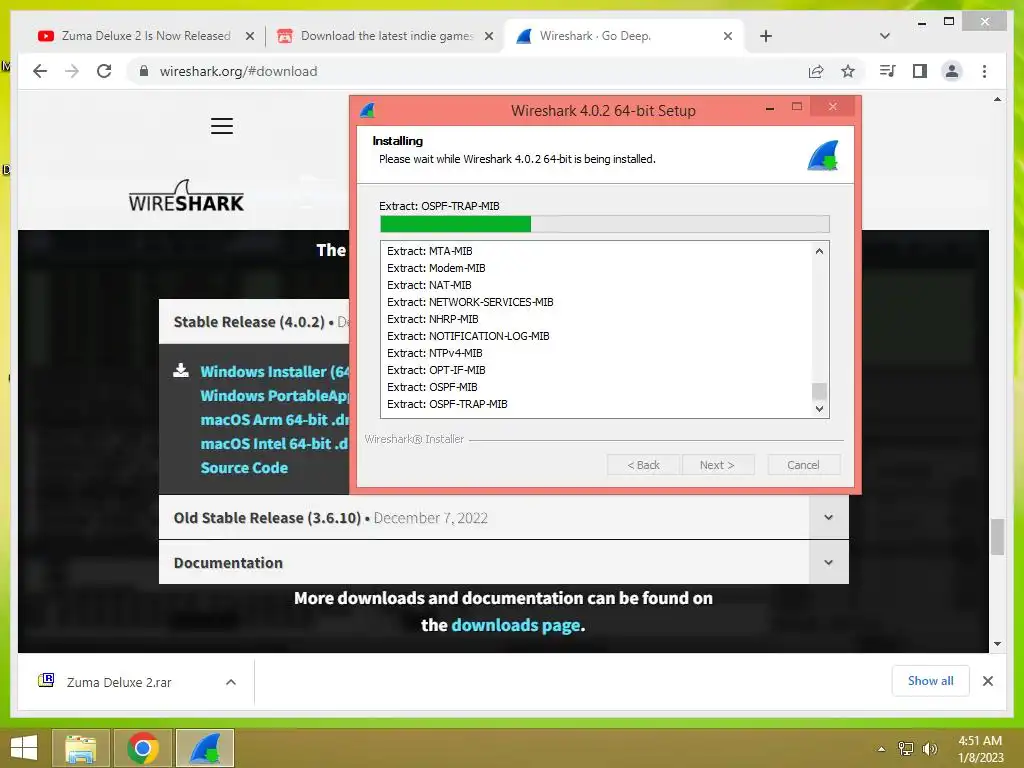
Task: Open the downloads page link
Action: click(x=515, y=625)
